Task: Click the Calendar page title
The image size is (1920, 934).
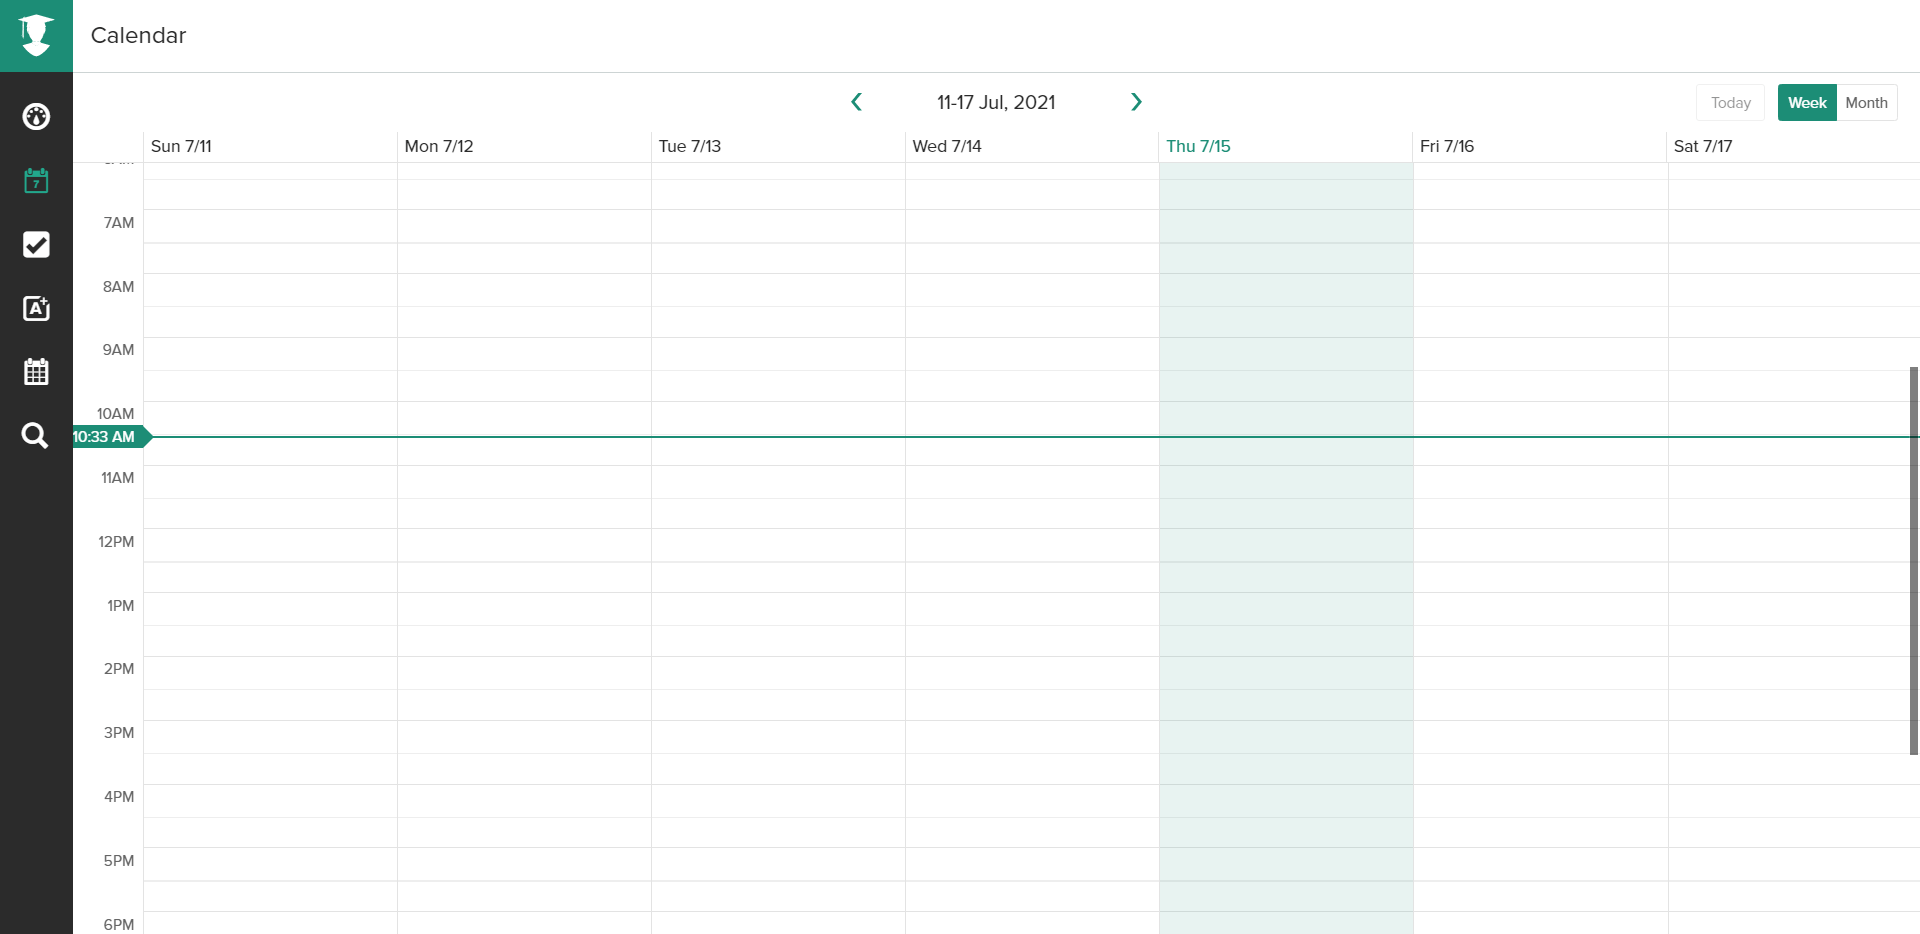Action: [138, 35]
